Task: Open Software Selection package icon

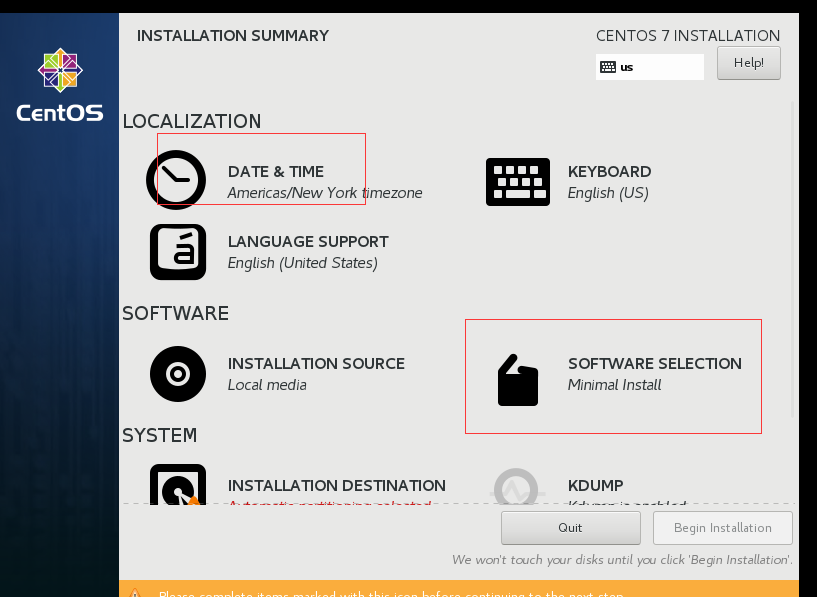Action: click(517, 380)
